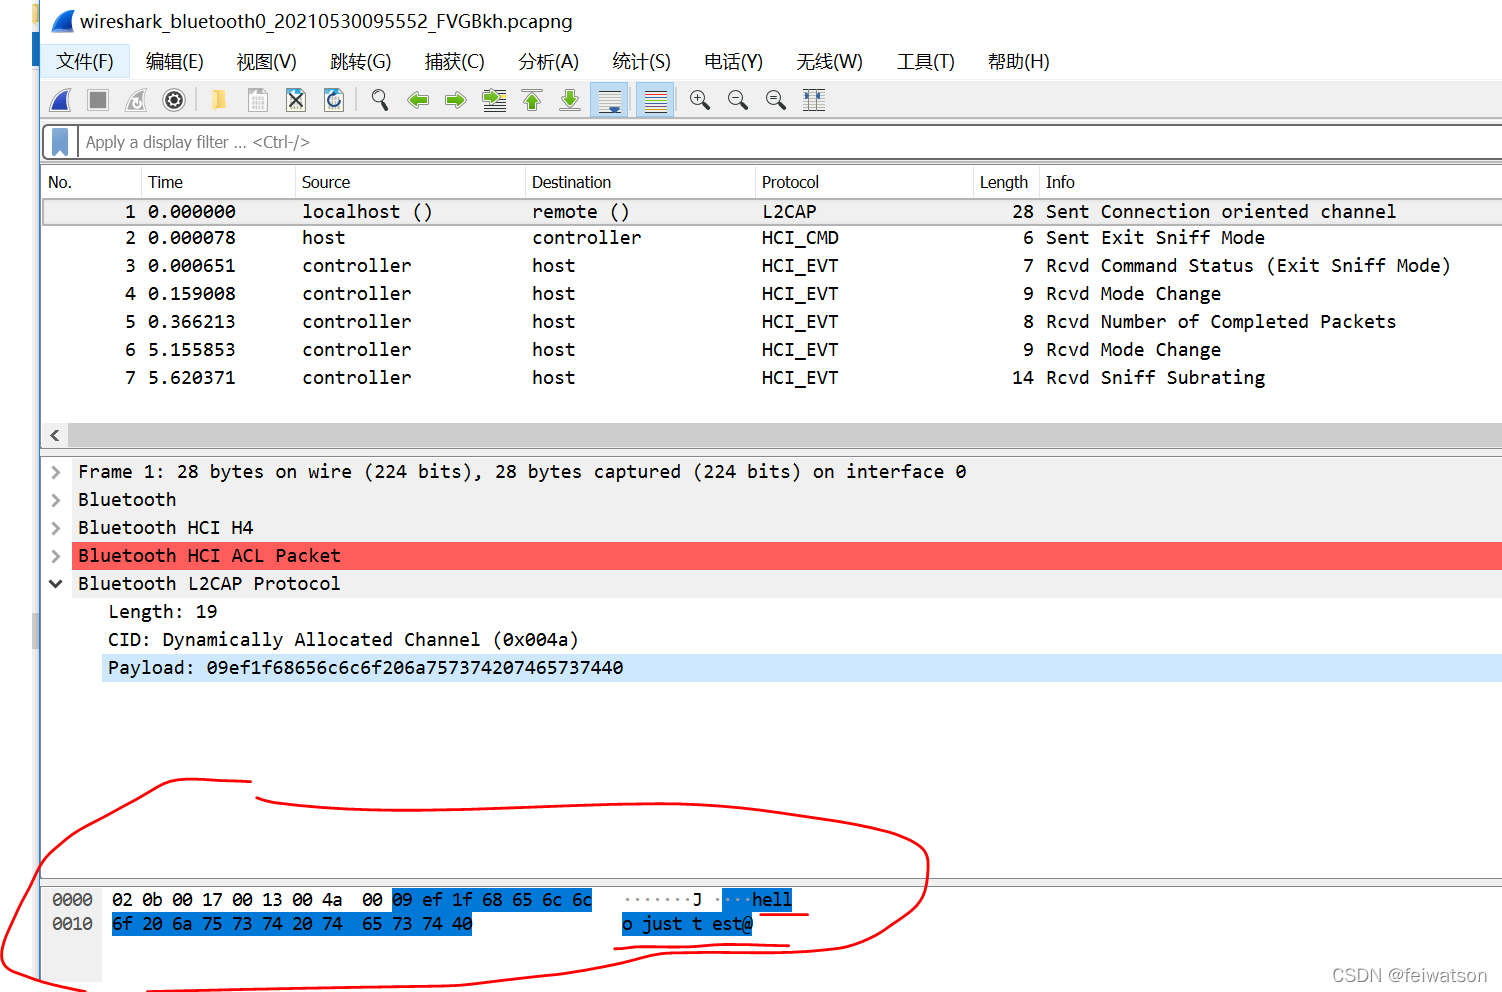Select packet 2 Sent Exit Sniff Mode
Screen dimensions: 1502x992
point(772,238)
